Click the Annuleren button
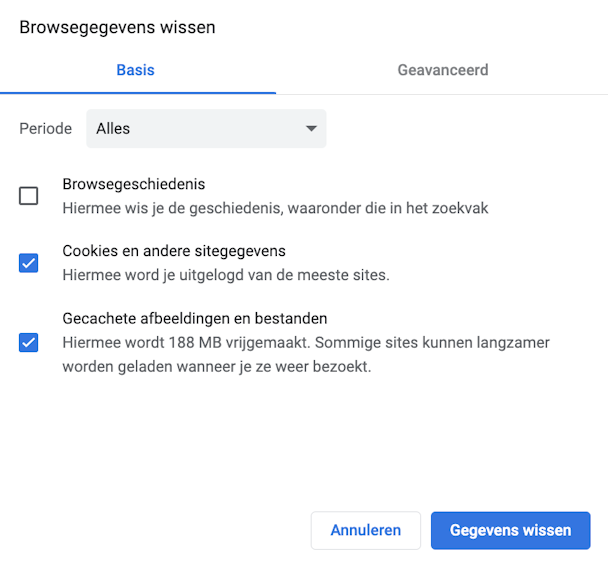The image size is (608, 564). pos(366,530)
